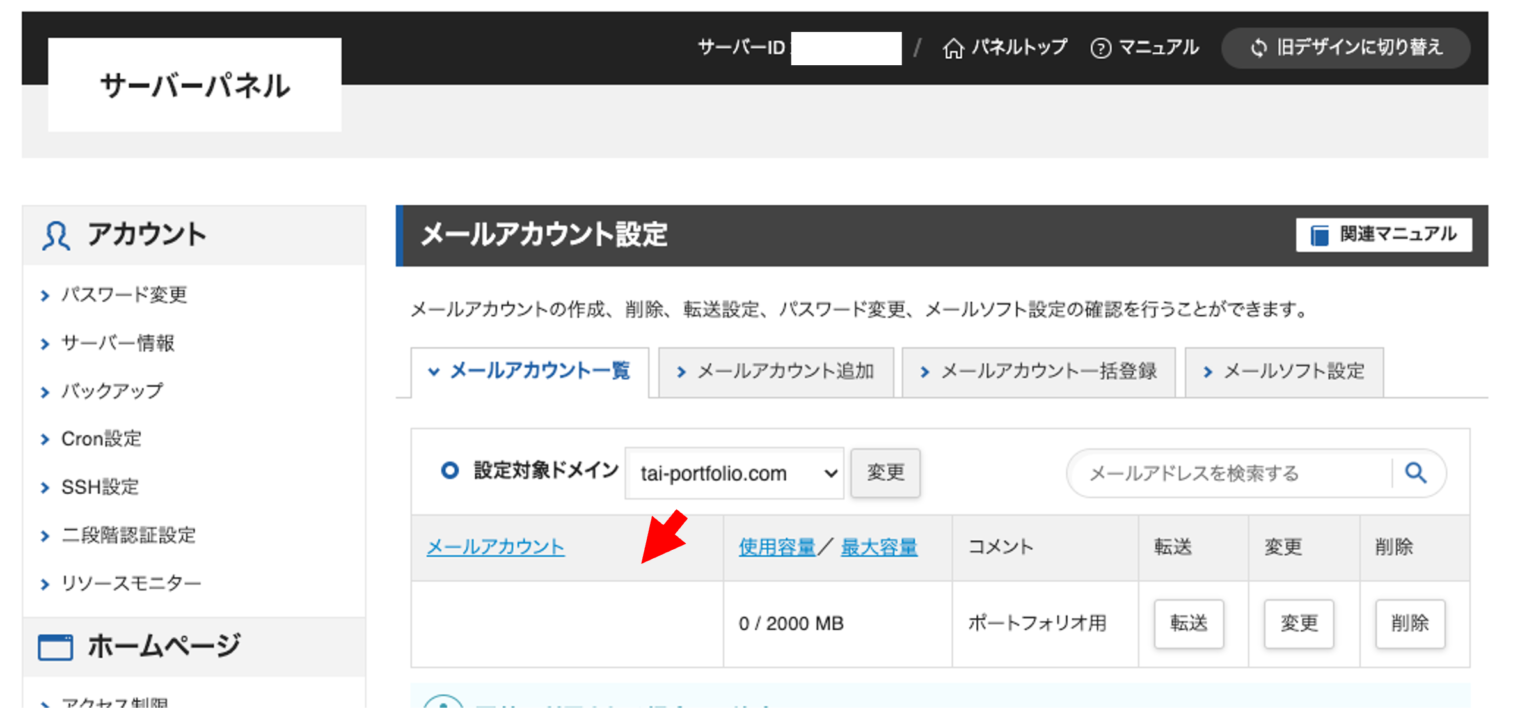The height and width of the screenshot is (709, 1536).
Task: Click 削除 to remove the mail account
Action: pyautogui.click(x=1410, y=623)
